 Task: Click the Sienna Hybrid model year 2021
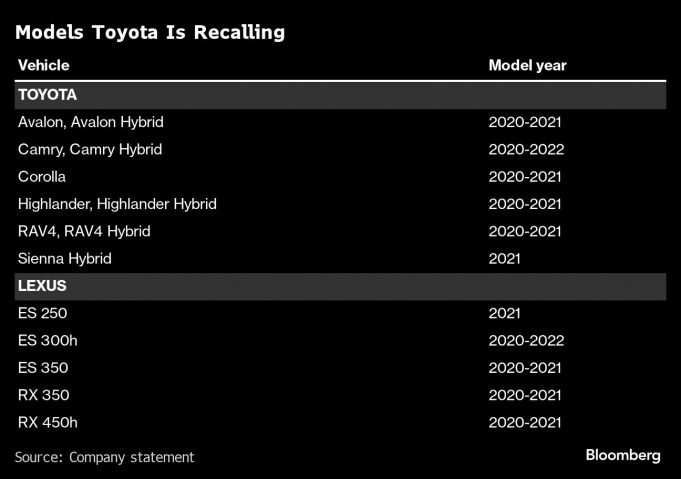click(x=505, y=258)
